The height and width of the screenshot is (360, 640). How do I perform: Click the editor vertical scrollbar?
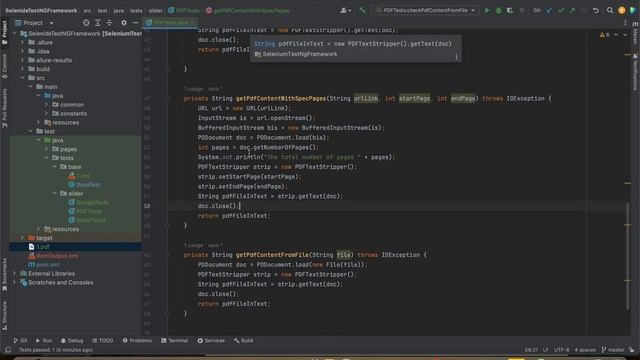(628, 256)
